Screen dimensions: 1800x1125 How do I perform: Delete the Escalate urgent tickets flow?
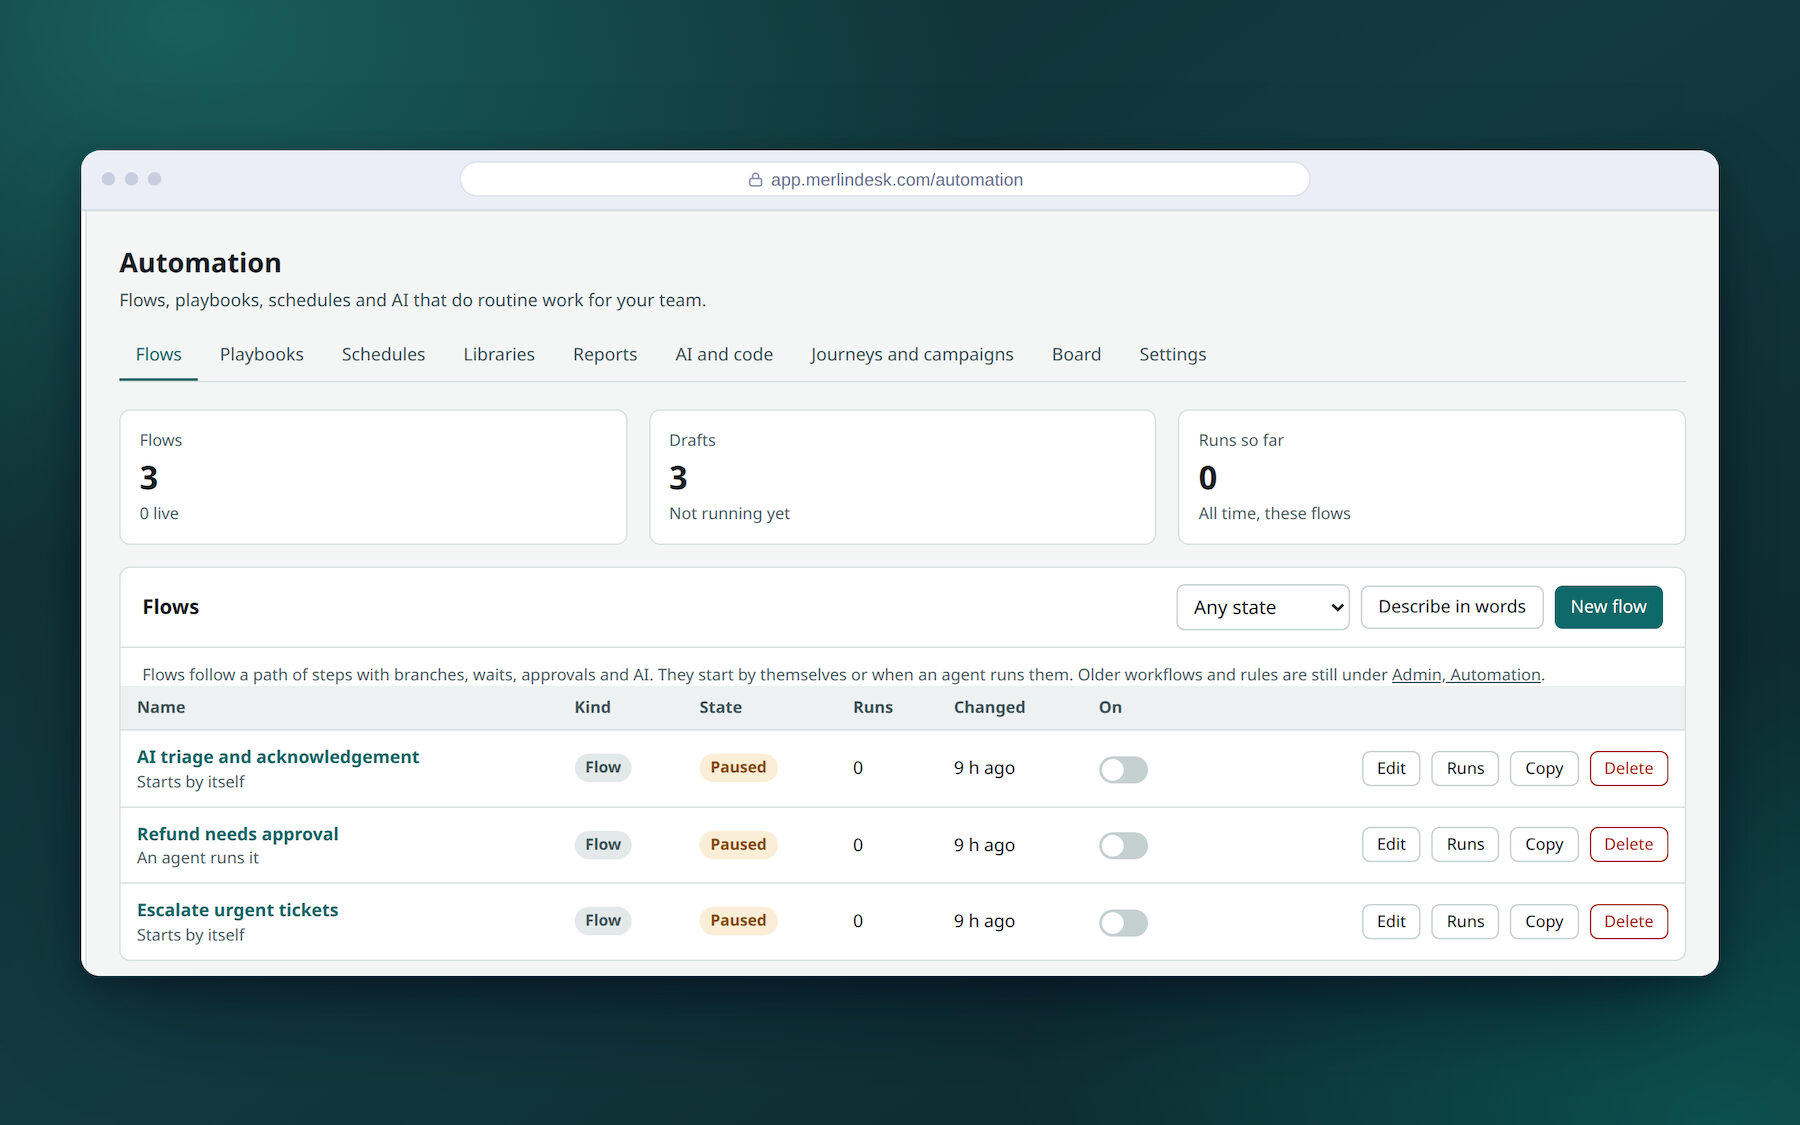click(x=1629, y=921)
